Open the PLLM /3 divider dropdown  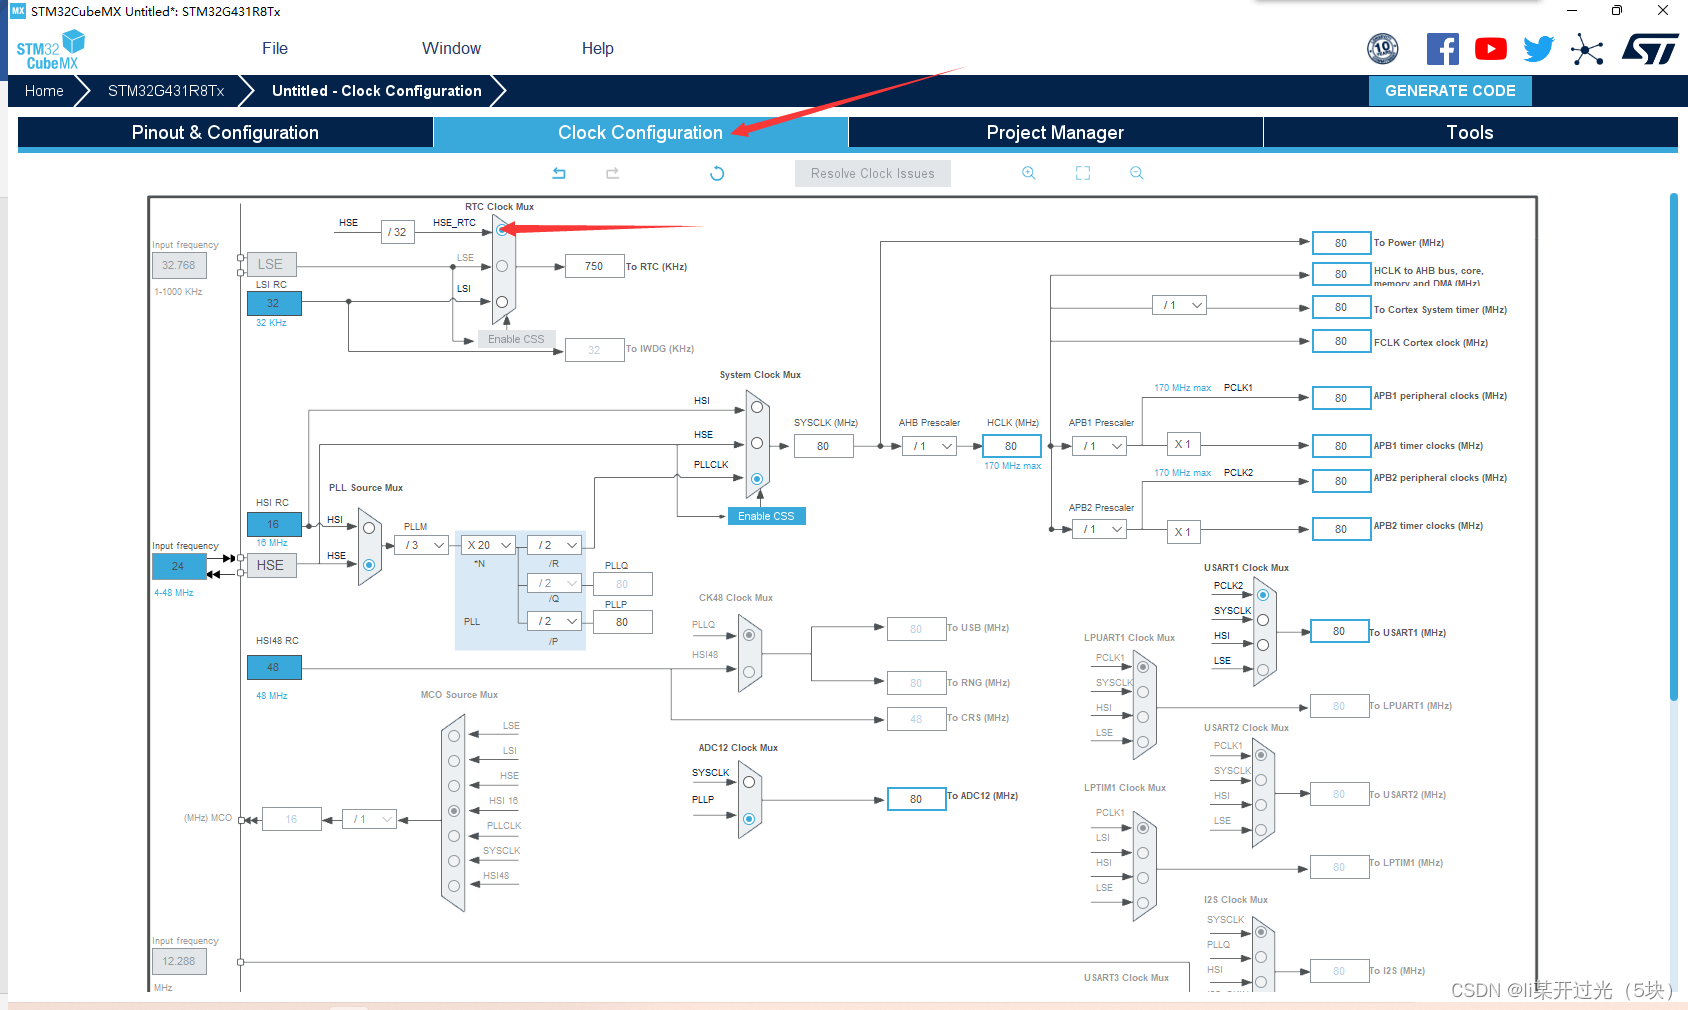(421, 545)
